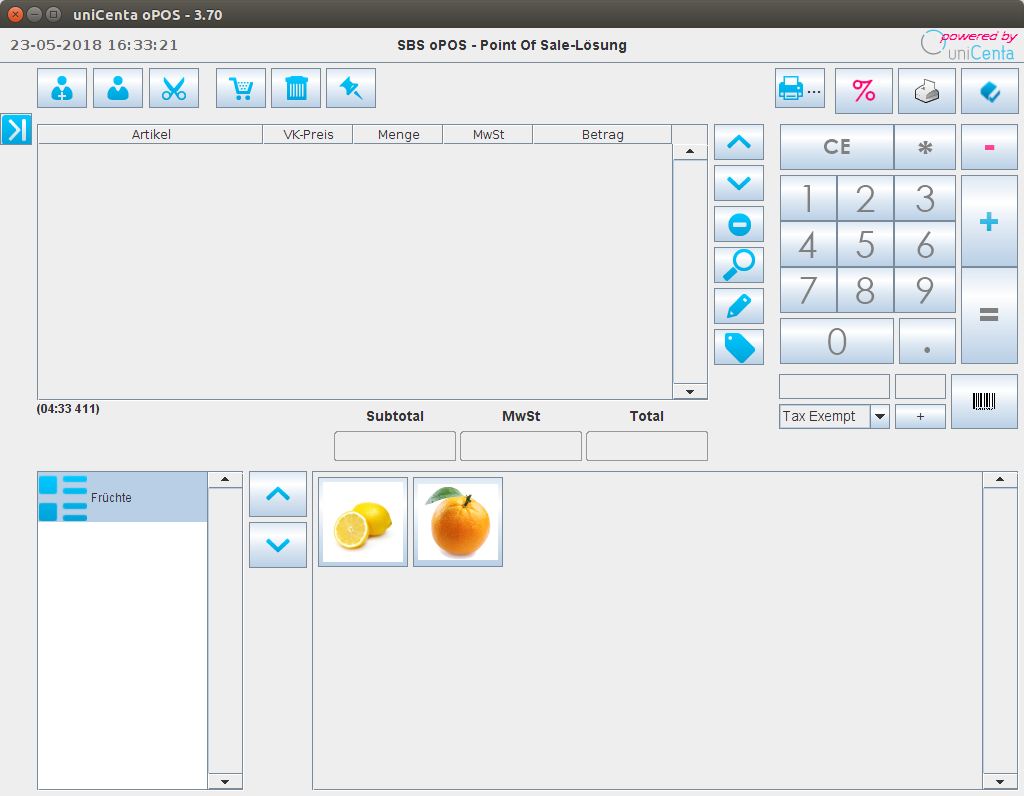Image resolution: width=1024 pixels, height=796 pixels.
Task: Click the shopping cart icon
Action: click(x=241, y=88)
